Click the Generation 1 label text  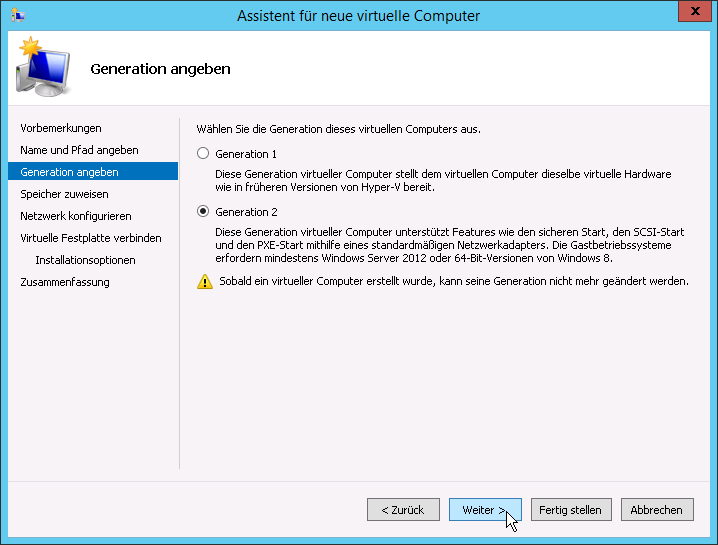(246, 154)
